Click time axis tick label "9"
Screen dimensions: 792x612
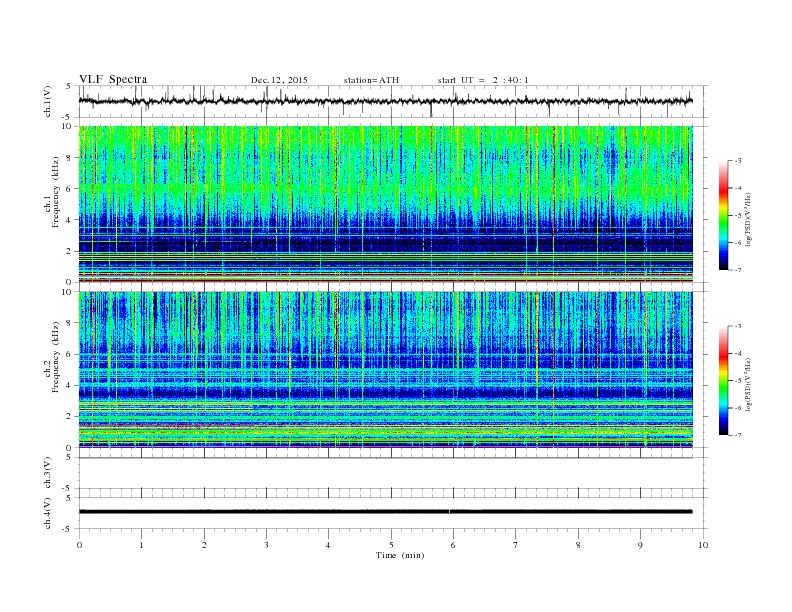coord(640,545)
